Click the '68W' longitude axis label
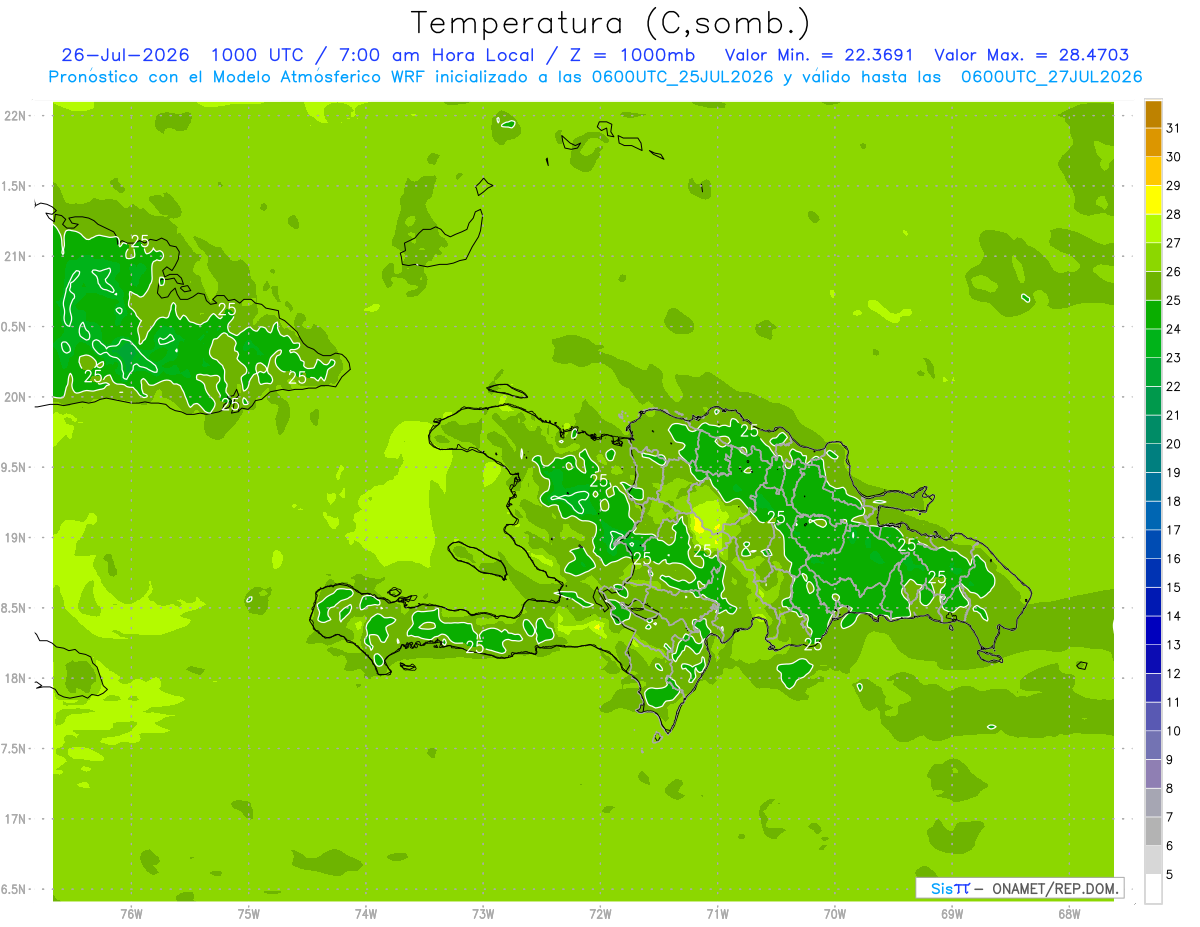This screenshot has width=1200, height=927. [x=1069, y=914]
